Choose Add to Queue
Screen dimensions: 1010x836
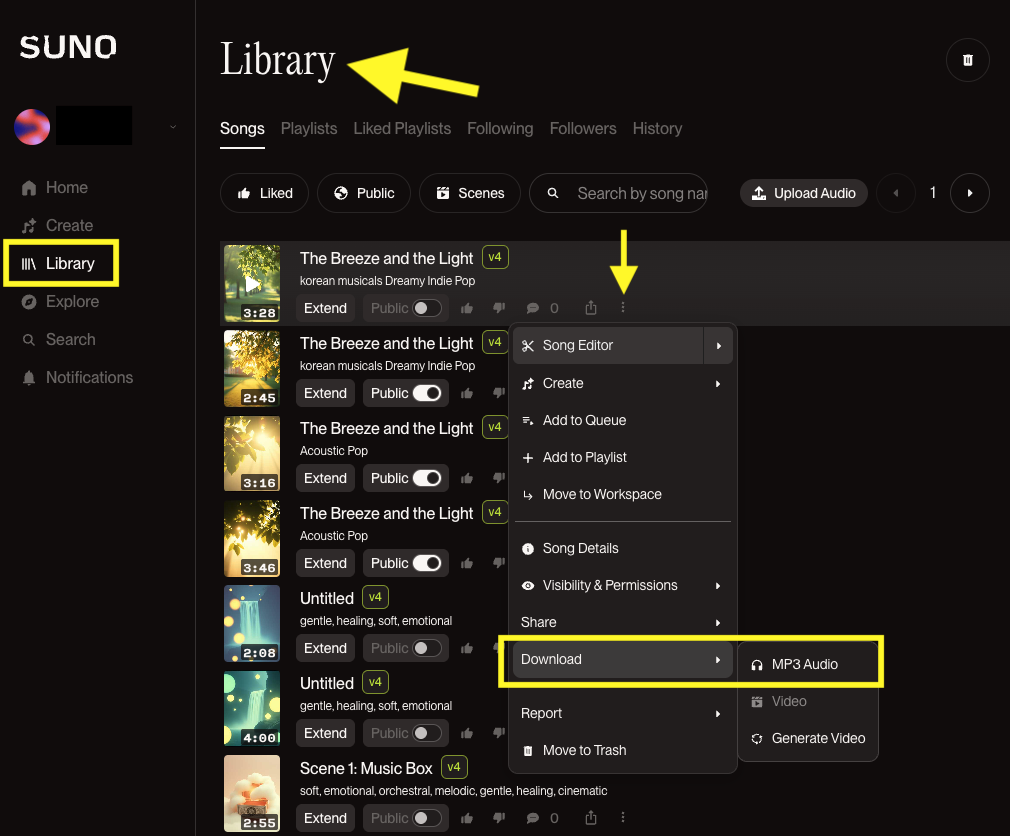pyautogui.click(x=622, y=421)
